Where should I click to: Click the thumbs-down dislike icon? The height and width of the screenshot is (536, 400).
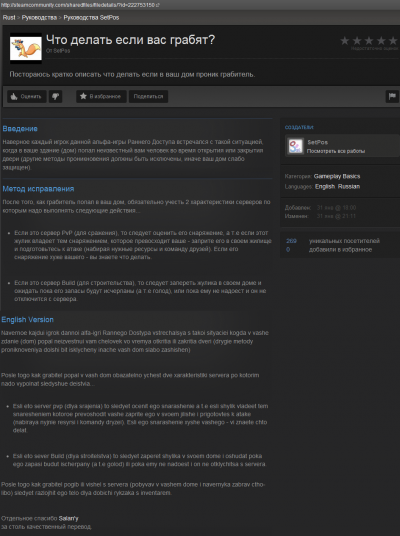(x=55, y=96)
